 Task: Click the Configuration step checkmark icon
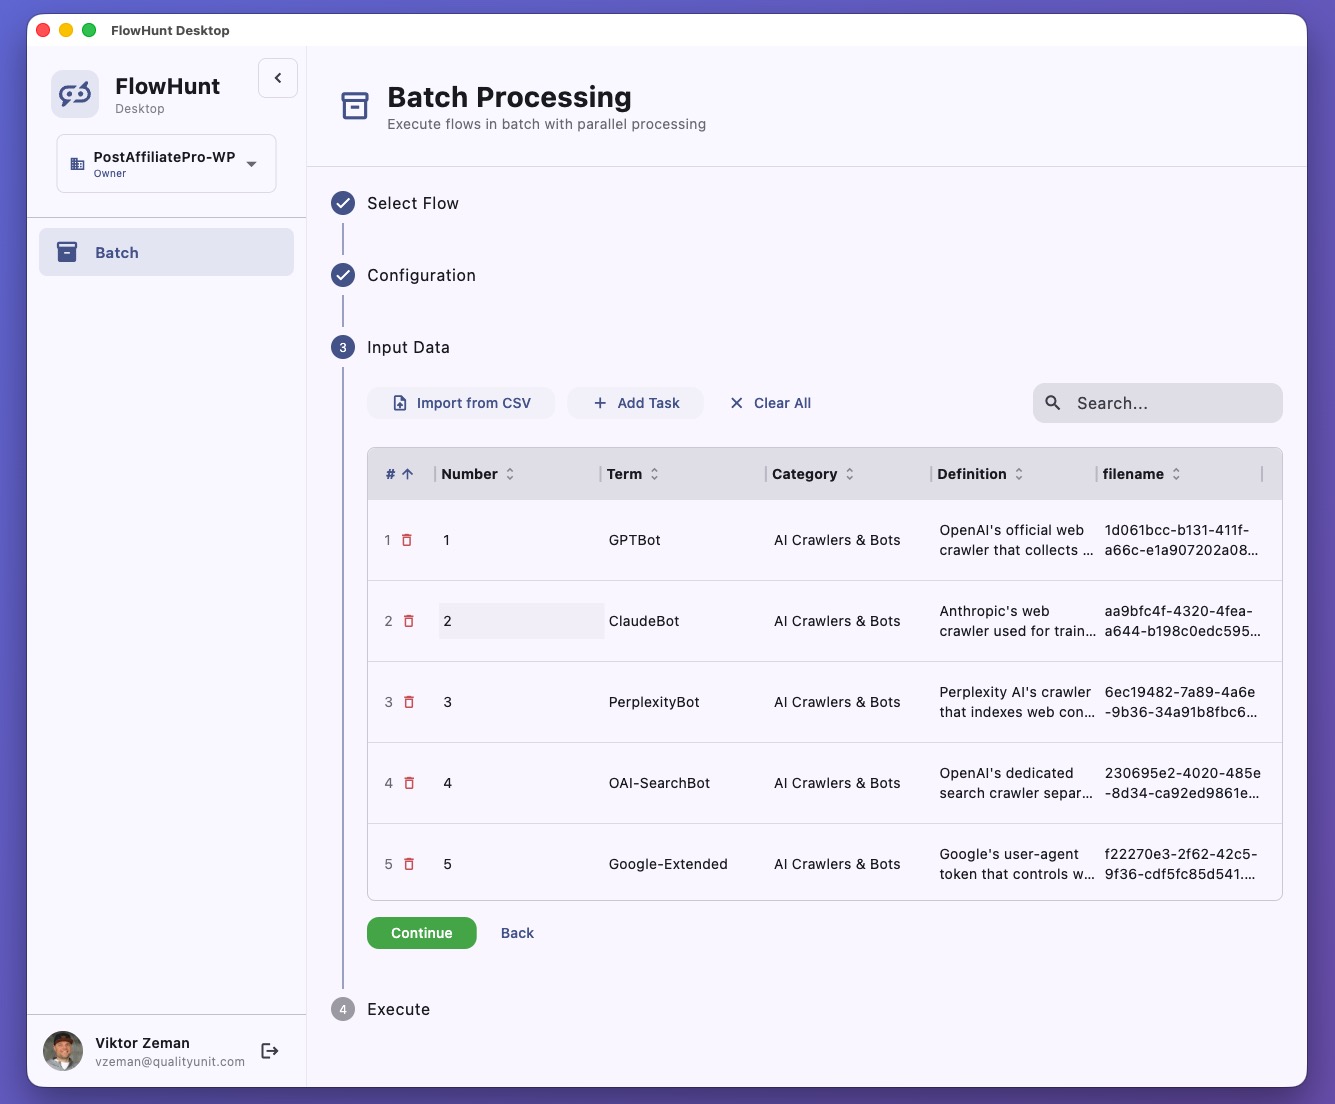click(342, 275)
